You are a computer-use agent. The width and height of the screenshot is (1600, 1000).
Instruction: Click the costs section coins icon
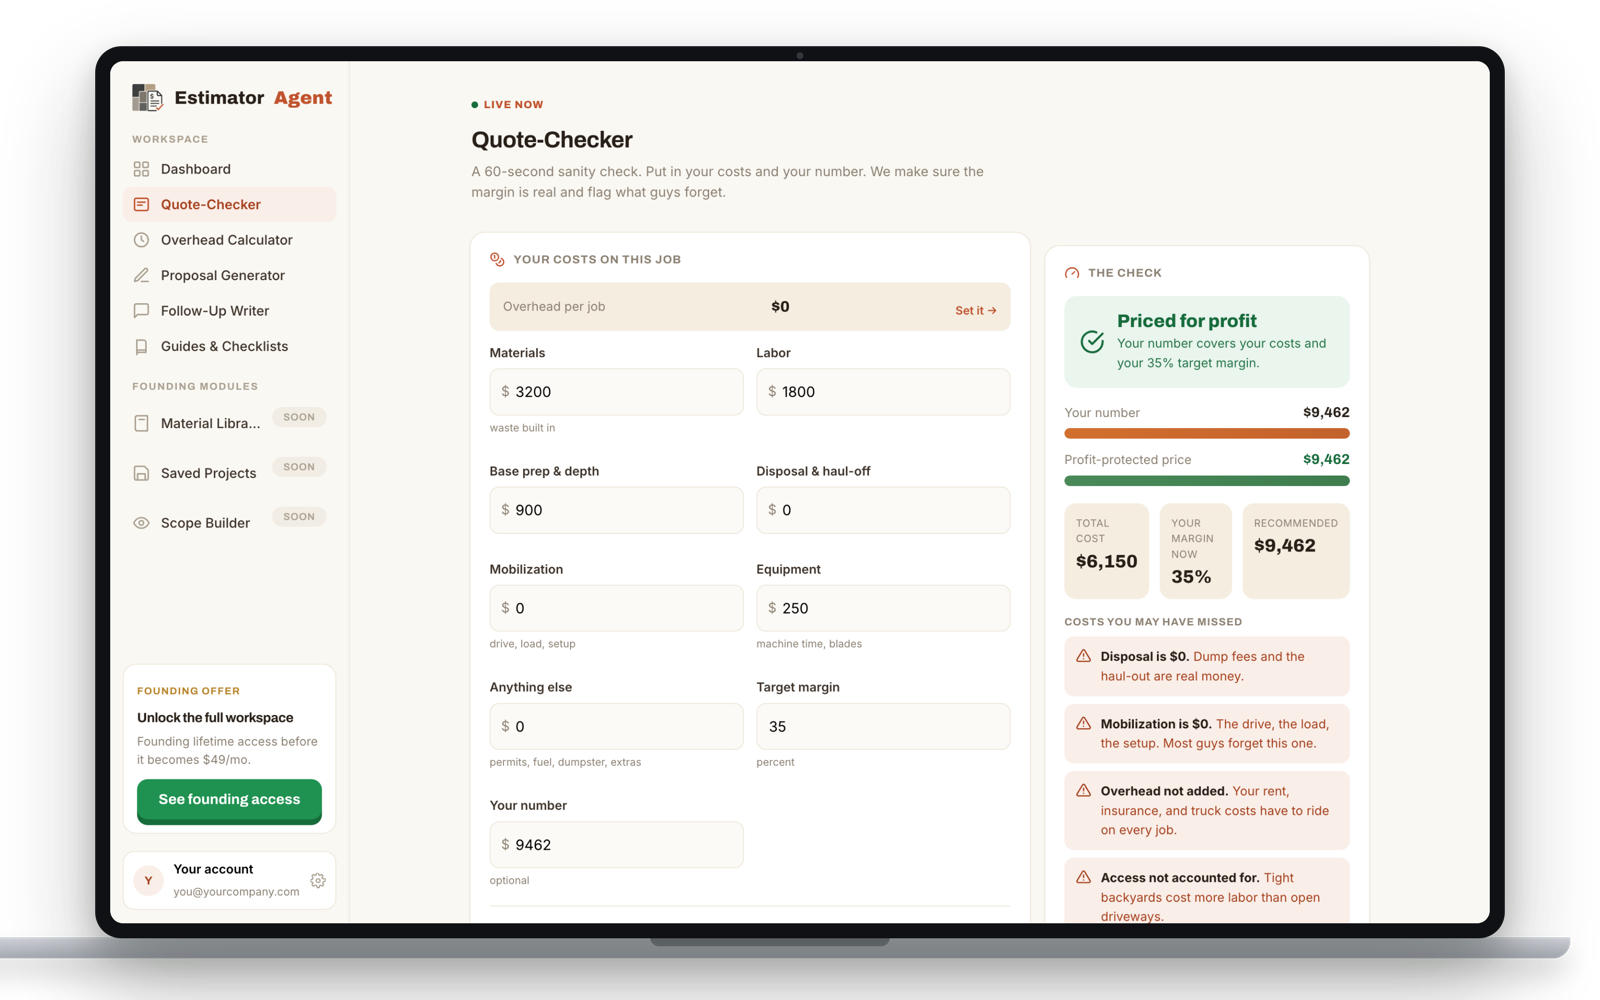[497, 259]
